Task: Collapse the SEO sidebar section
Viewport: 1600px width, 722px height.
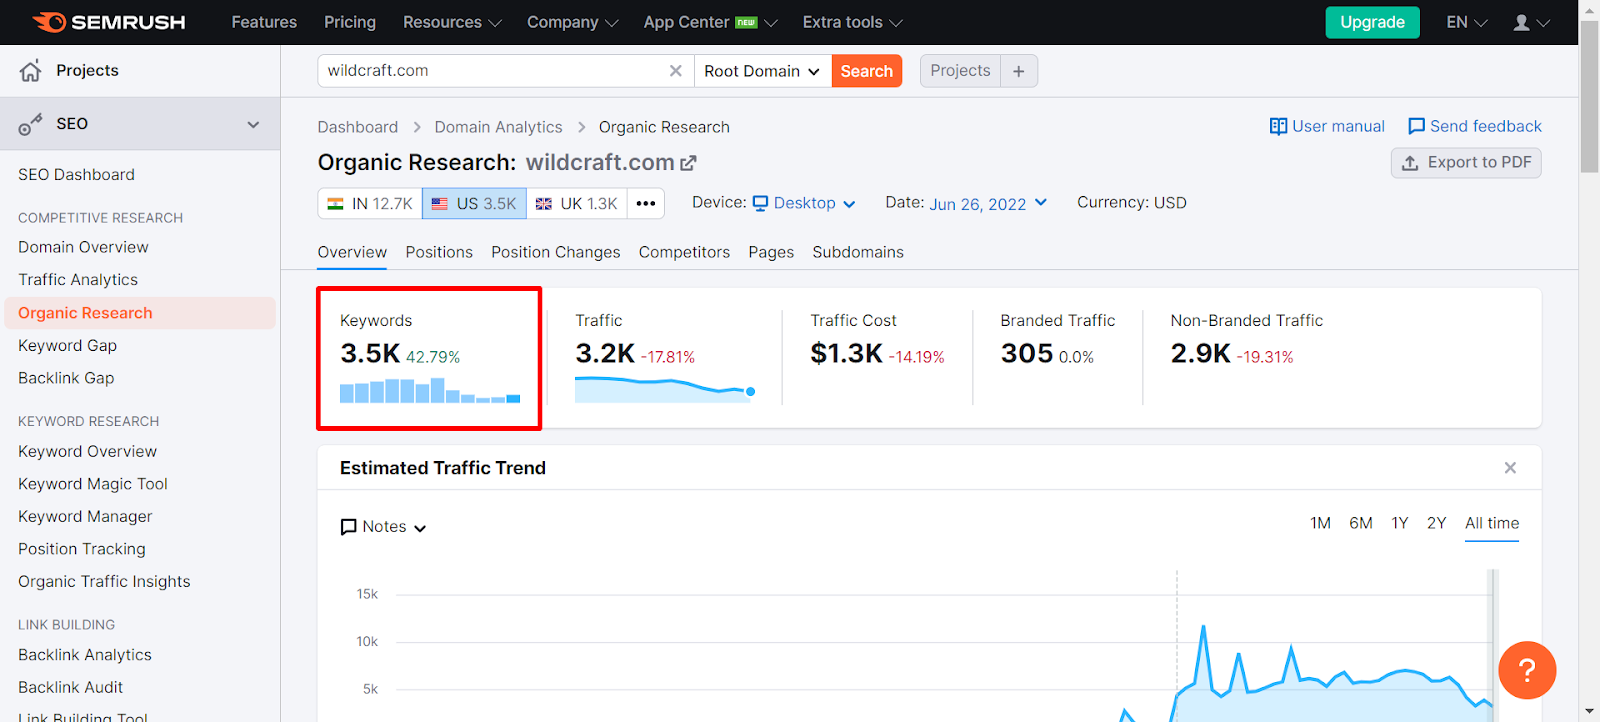Action: coord(253,124)
